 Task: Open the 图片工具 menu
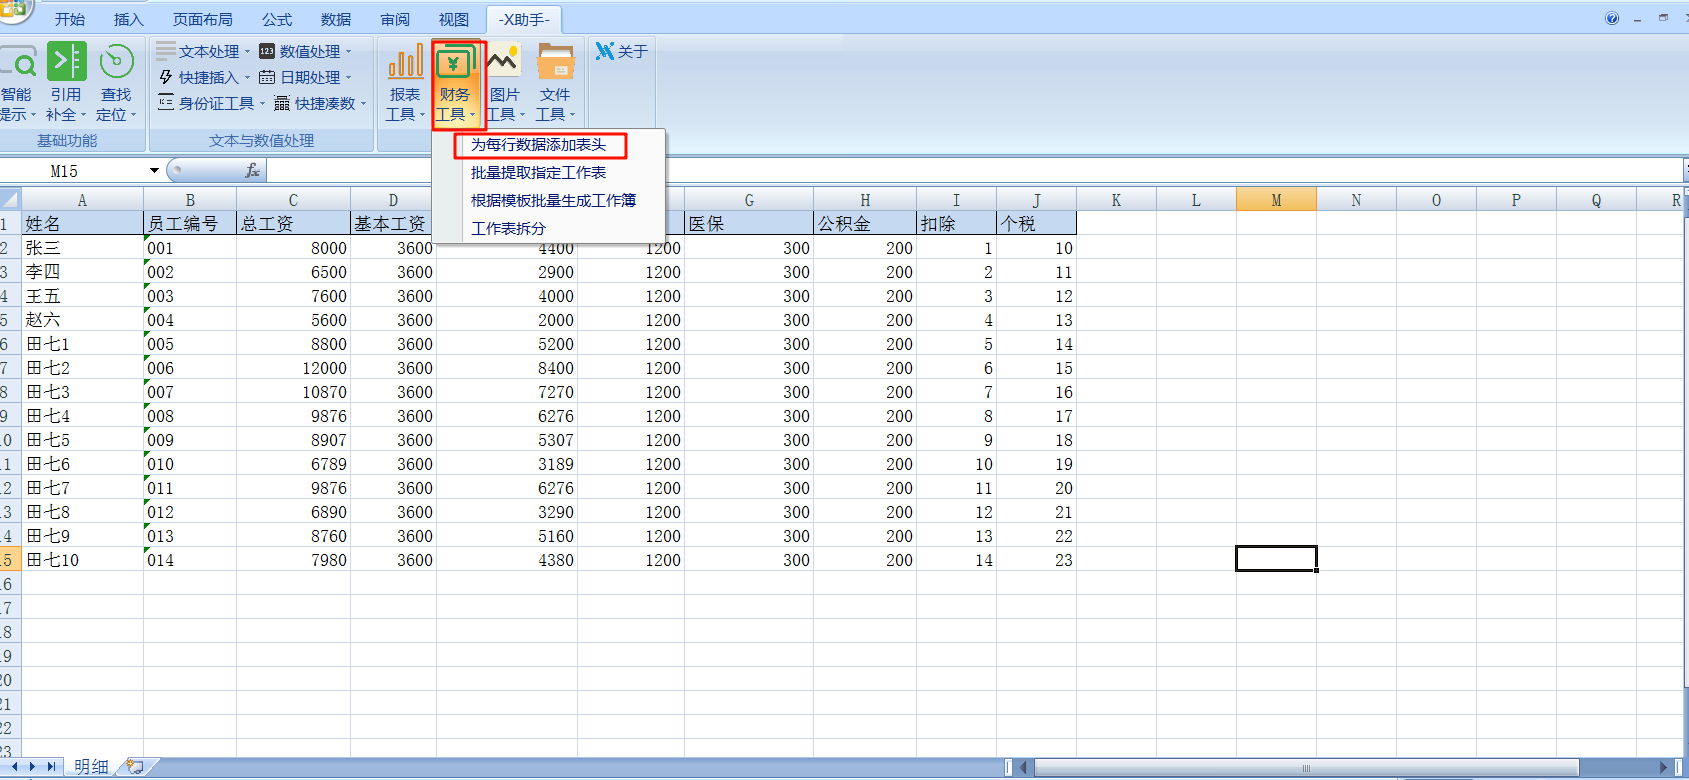[505, 84]
